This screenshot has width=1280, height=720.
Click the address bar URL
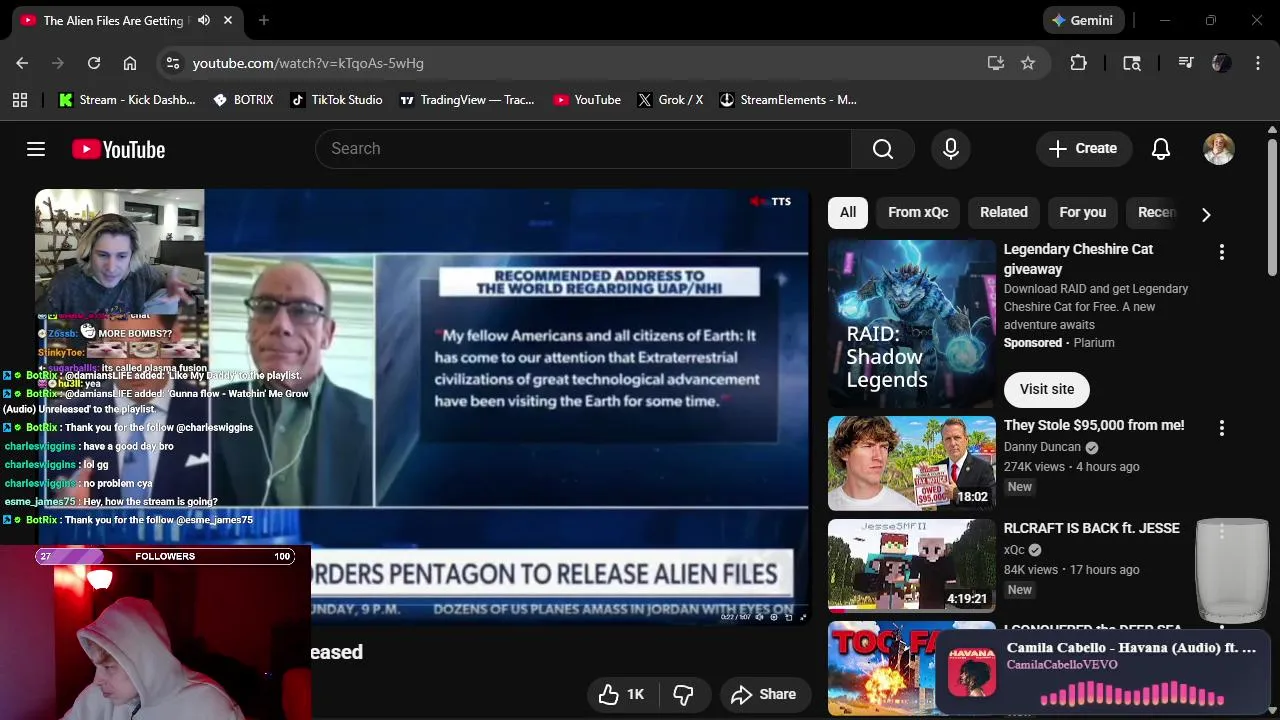point(308,63)
